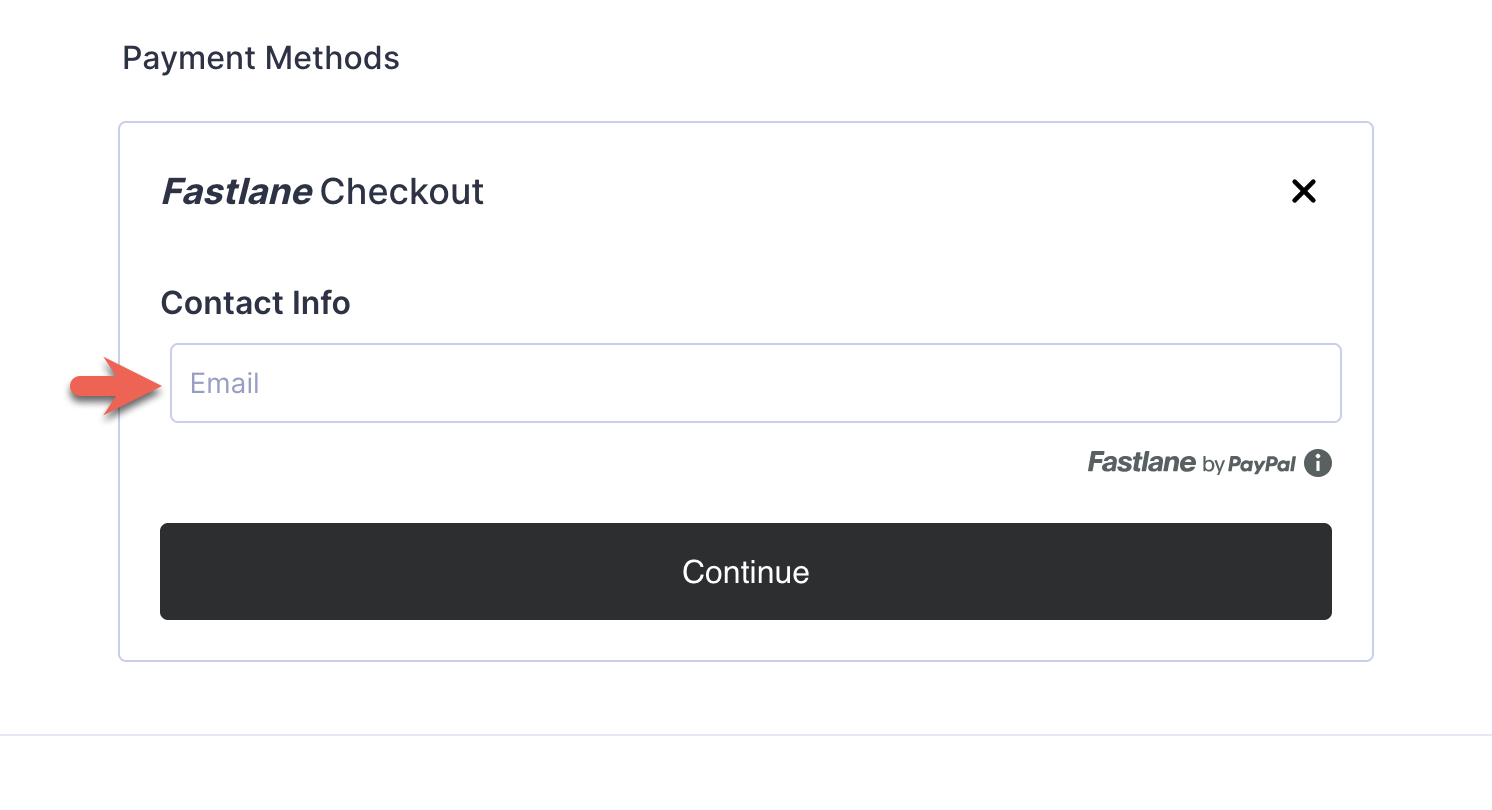Click the Fastlane Checkout title
1492x810 pixels.
point(322,191)
